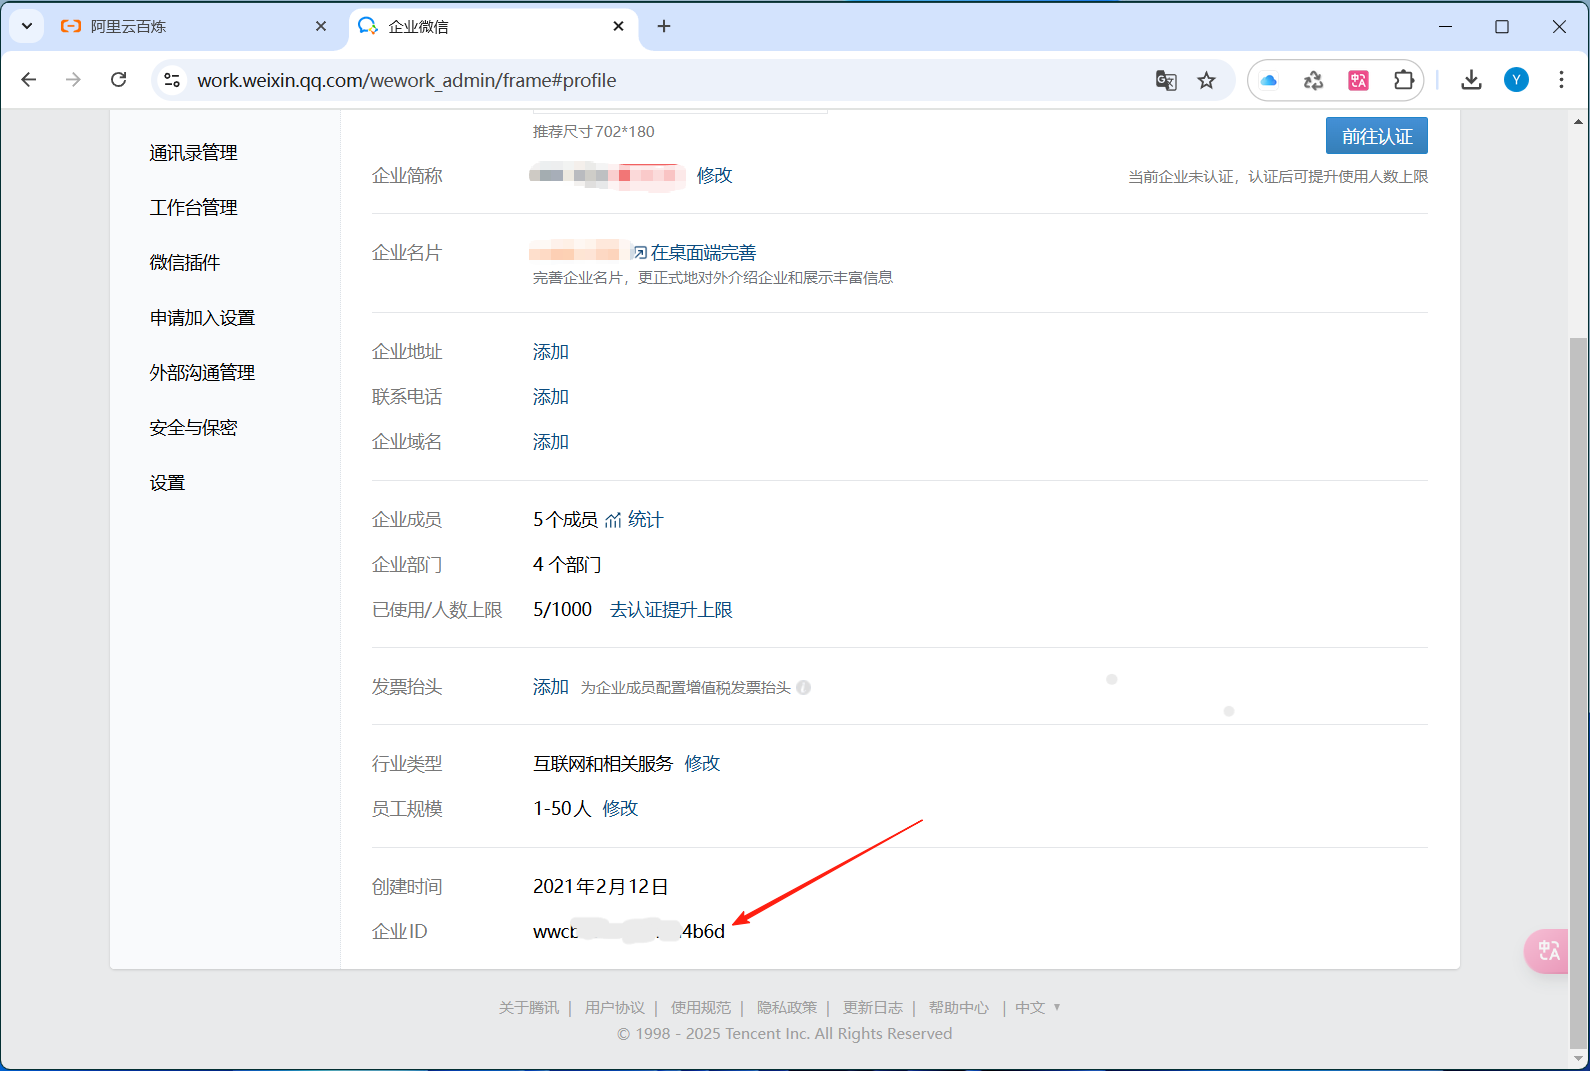This screenshot has height=1071, width=1590.
Task: Click 修改 next to 1-50人
Action: click(620, 809)
